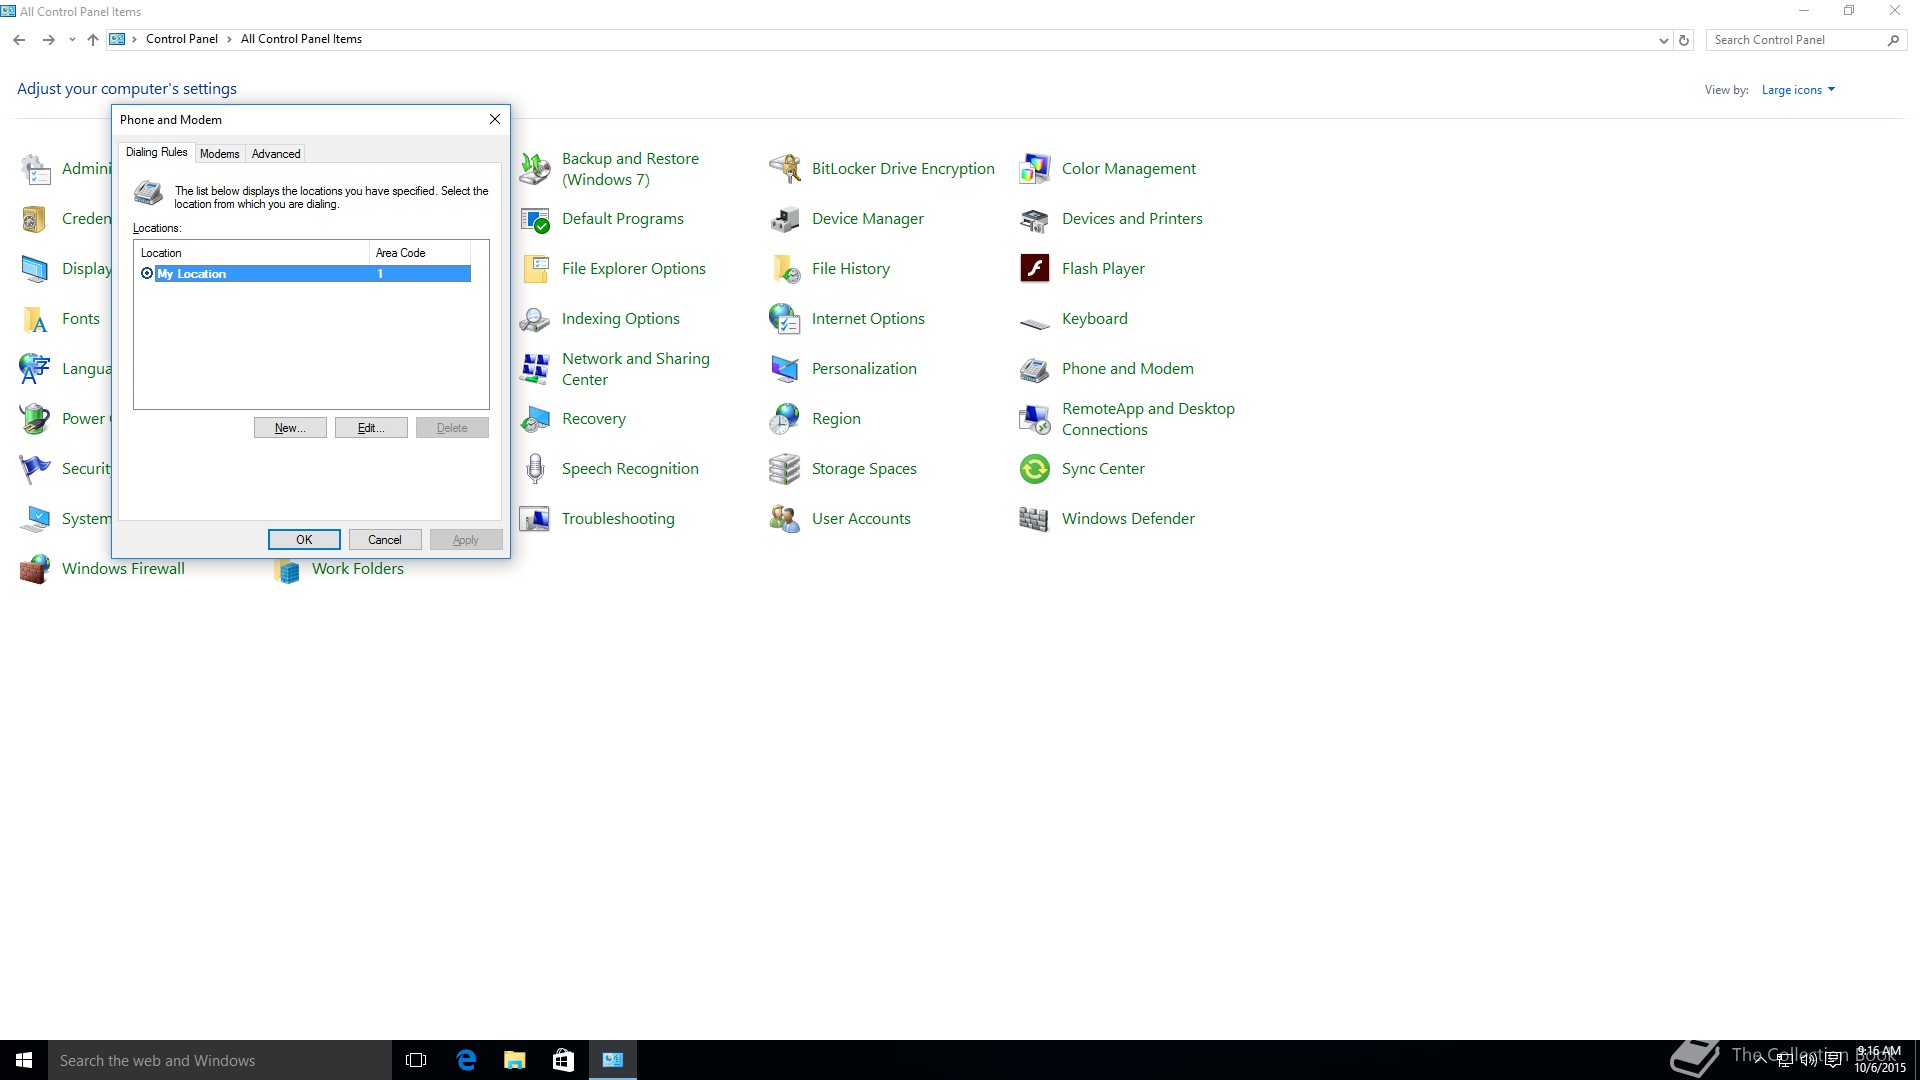Open the Windows Firewall icon
Screen dimensions: 1920x1080
coord(35,569)
